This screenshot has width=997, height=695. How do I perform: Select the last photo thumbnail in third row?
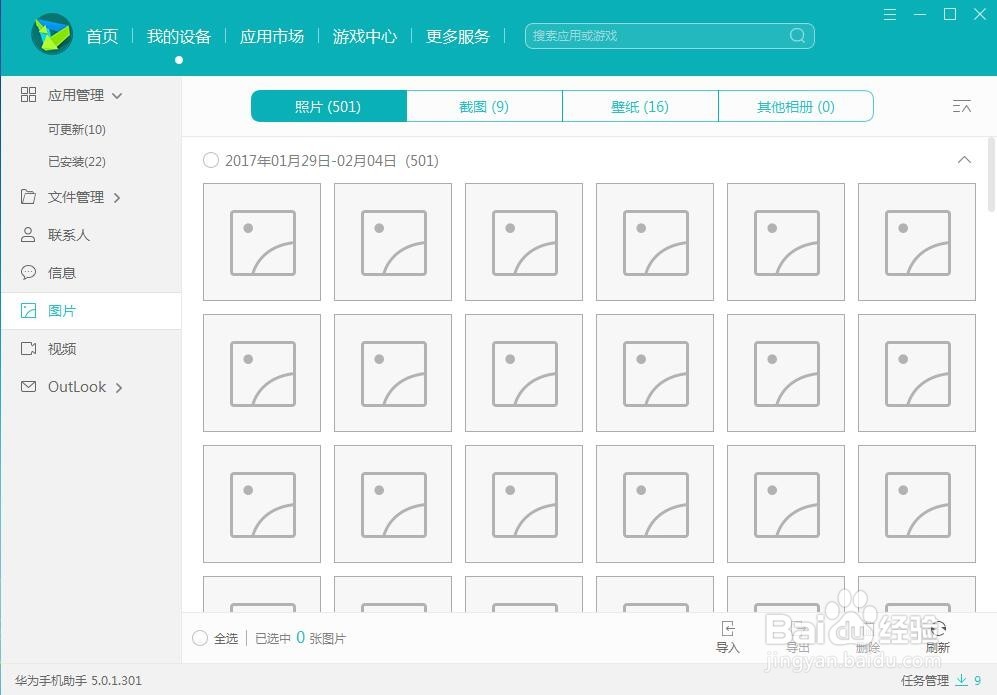[917, 504]
